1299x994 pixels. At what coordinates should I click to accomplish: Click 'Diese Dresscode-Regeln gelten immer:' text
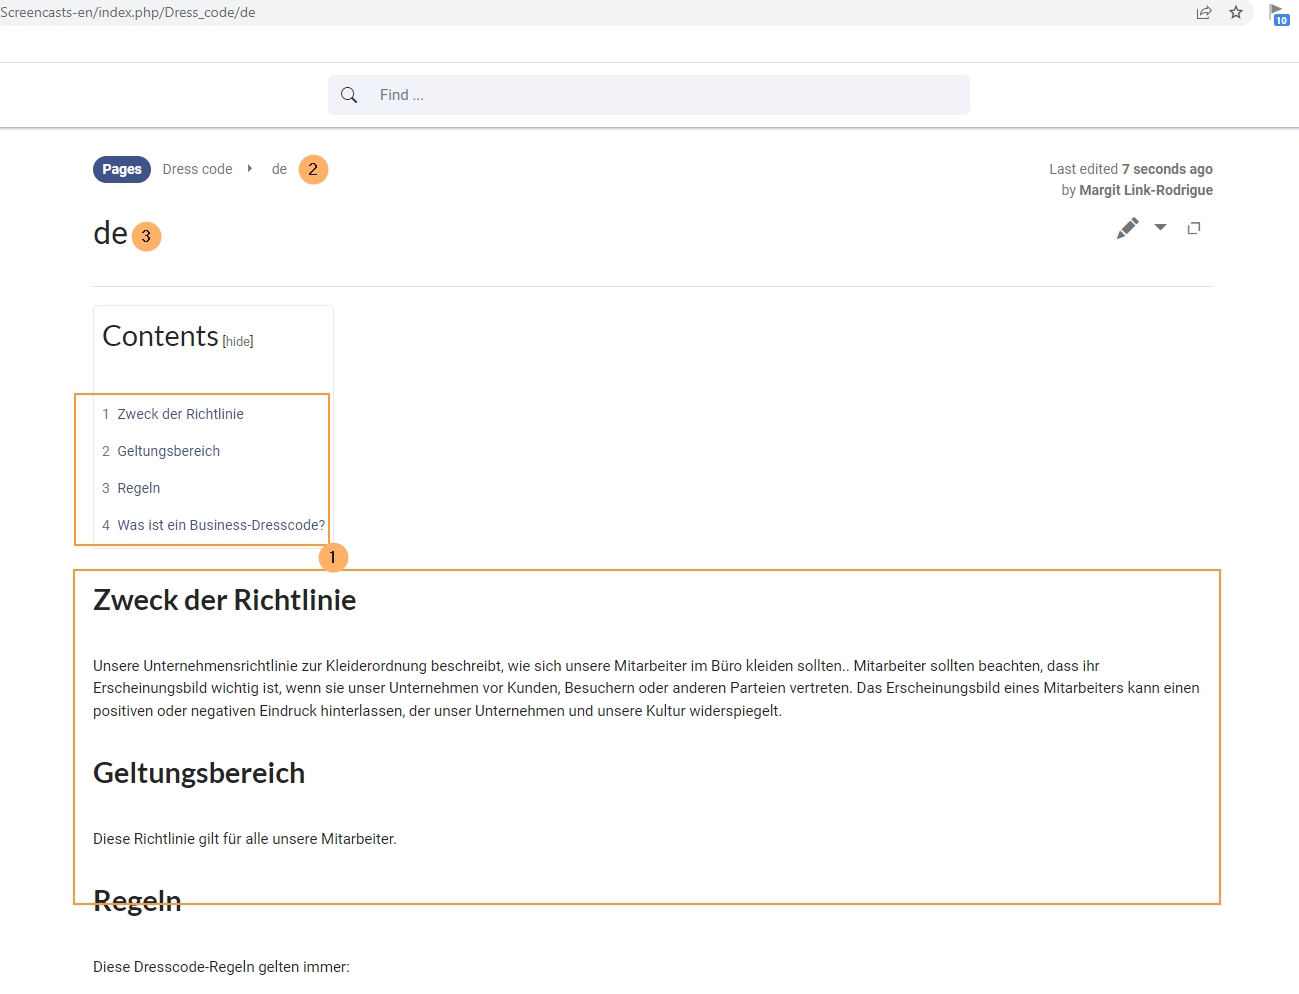221,967
